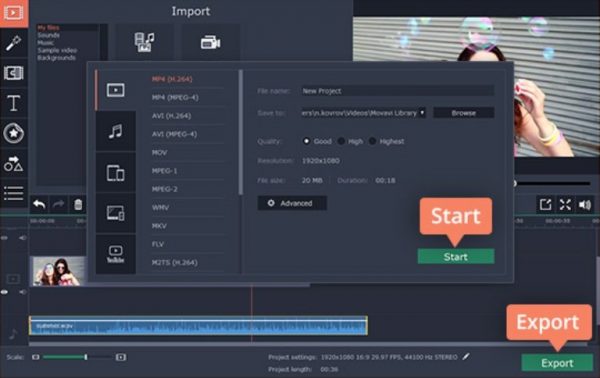
Task: Select the devices export category
Action: (116, 173)
